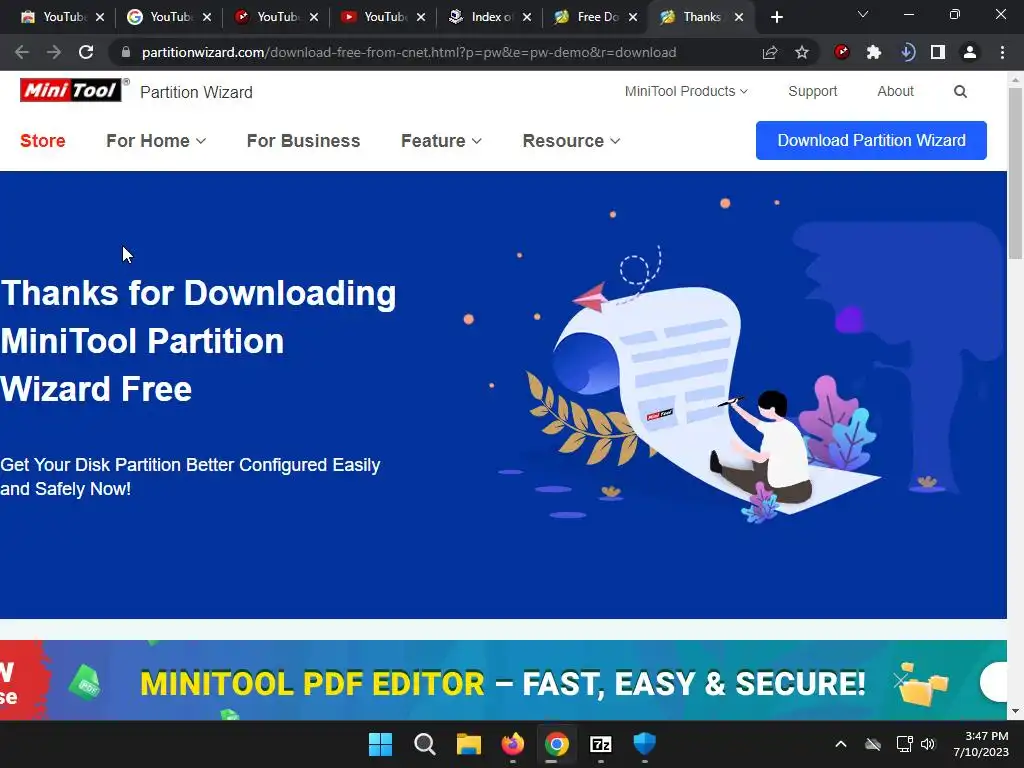The width and height of the screenshot is (1024, 768).
Task: Reload the partitionwizard.com page
Action: point(86,52)
